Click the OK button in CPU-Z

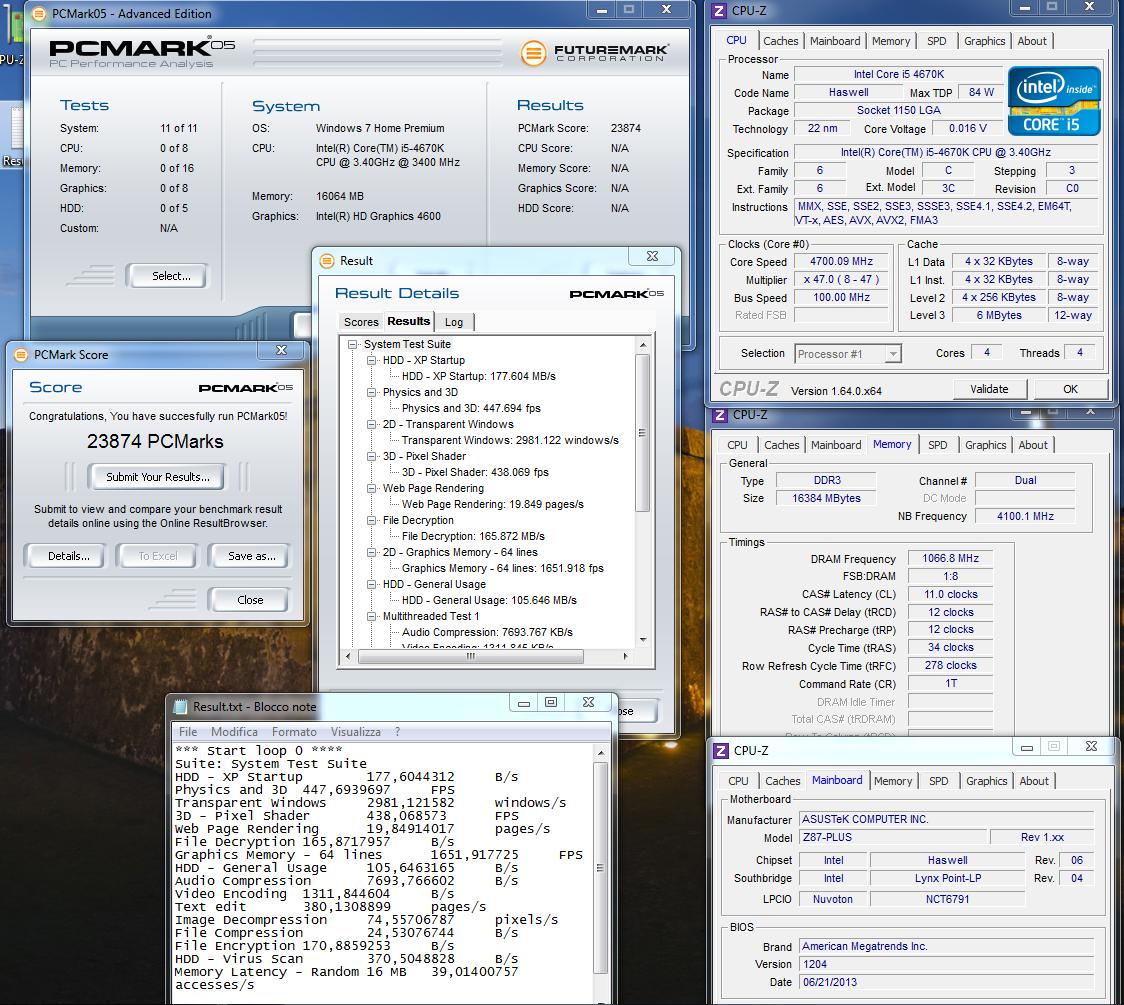coord(1070,389)
